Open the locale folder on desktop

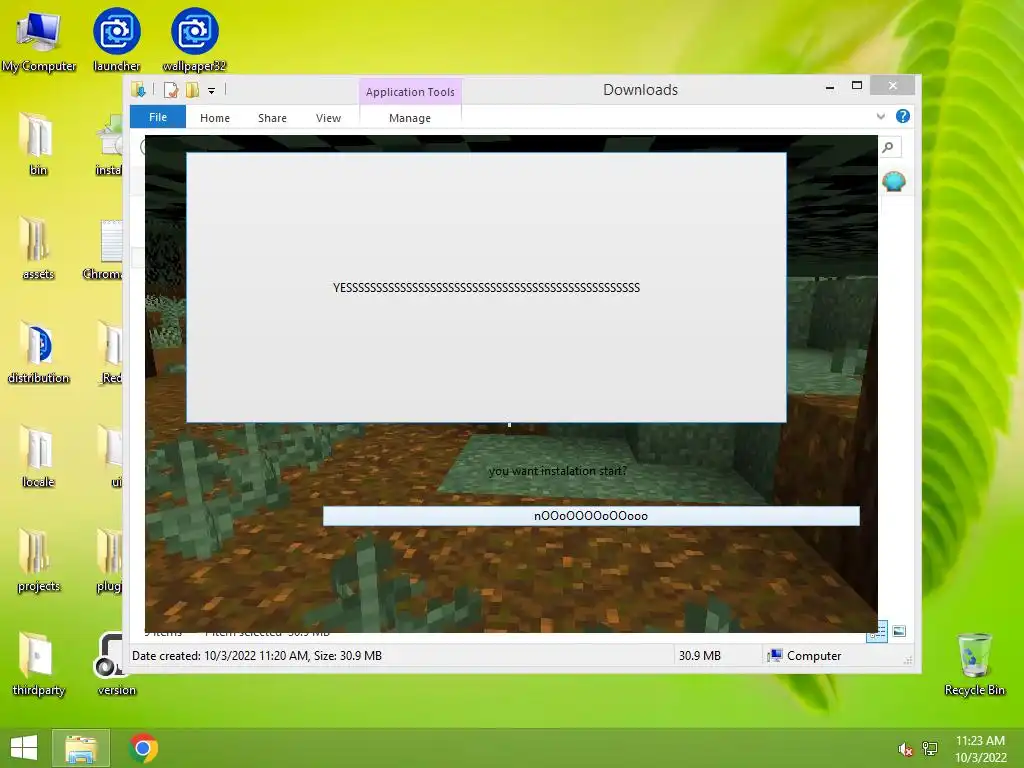click(38, 456)
